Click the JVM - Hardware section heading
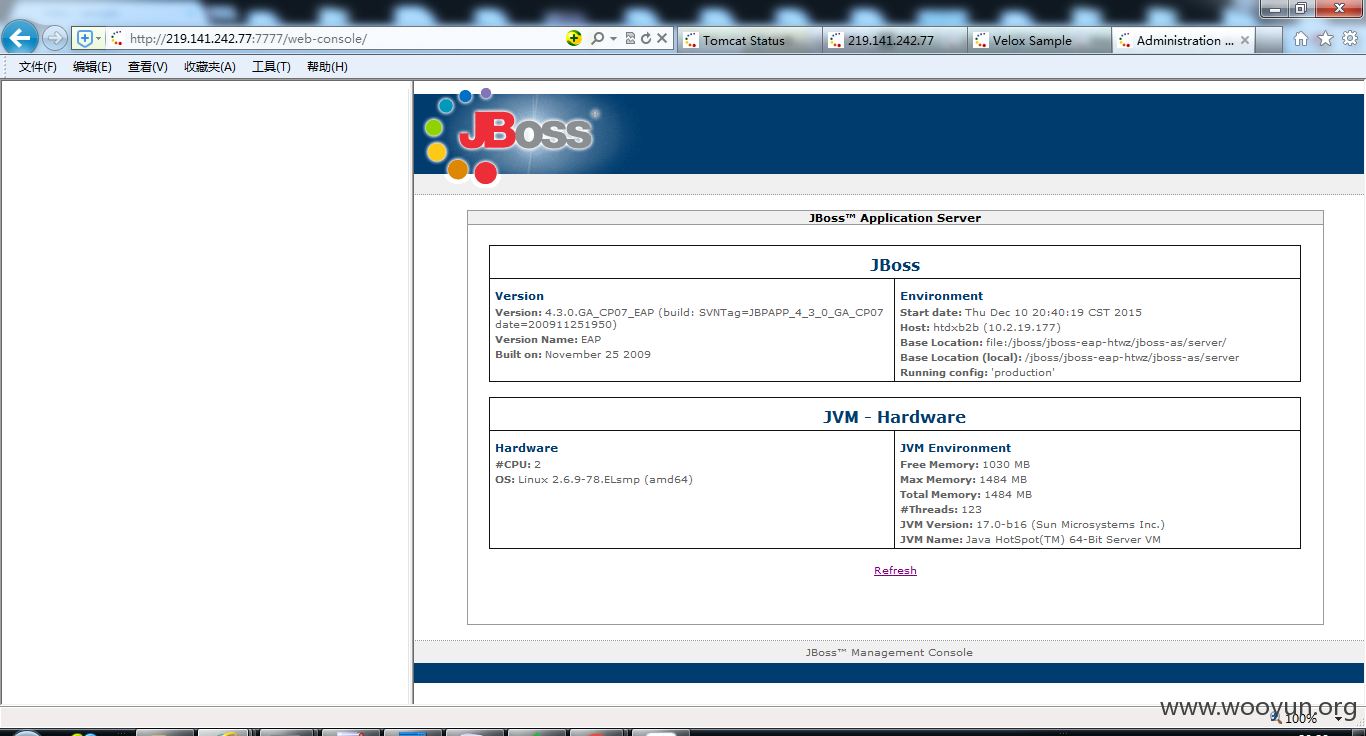The image size is (1366, 736). point(895,417)
